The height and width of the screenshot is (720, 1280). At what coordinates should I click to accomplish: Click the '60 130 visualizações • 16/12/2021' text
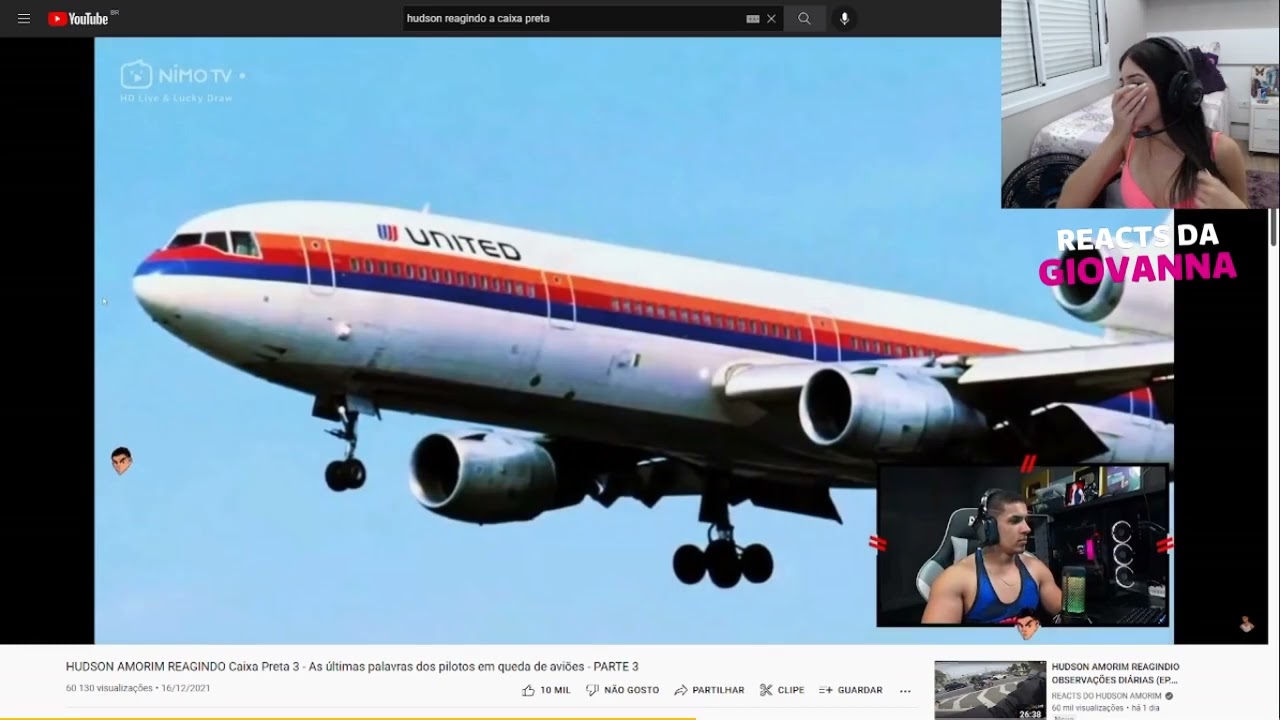138,688
